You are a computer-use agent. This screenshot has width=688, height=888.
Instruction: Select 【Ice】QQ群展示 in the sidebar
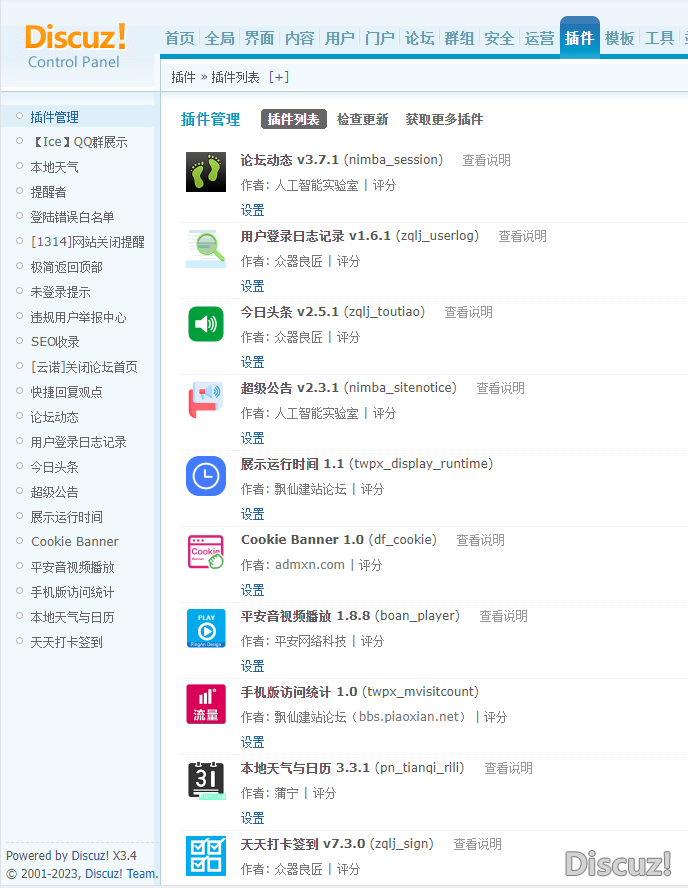pyautogui.click(x=79, y=142)
